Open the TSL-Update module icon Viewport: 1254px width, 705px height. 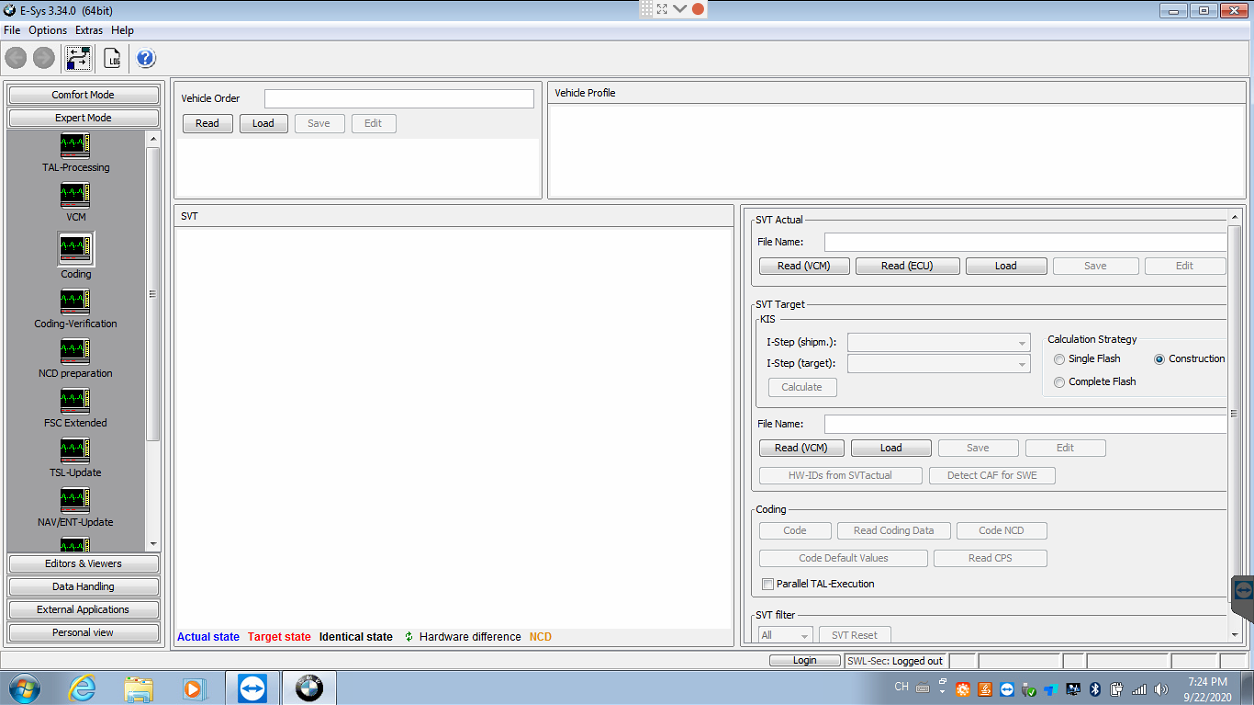75,451
